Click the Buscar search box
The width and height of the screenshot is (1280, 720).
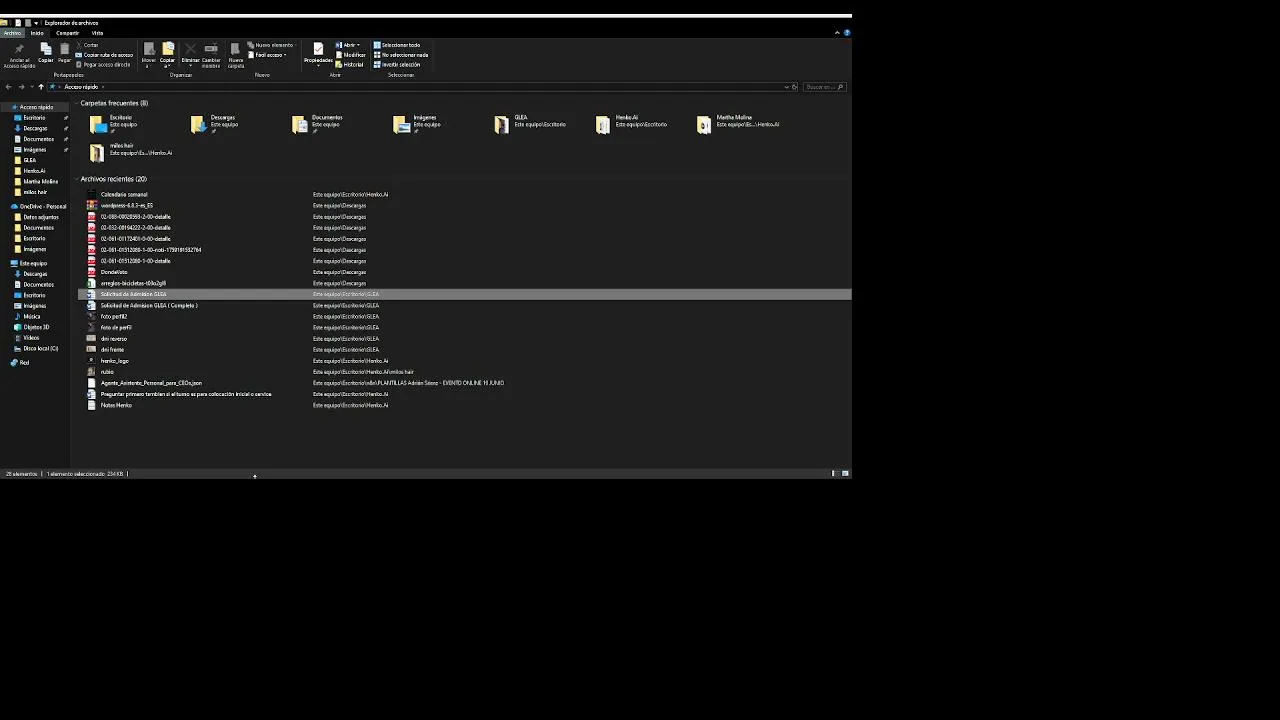point(825,87)
